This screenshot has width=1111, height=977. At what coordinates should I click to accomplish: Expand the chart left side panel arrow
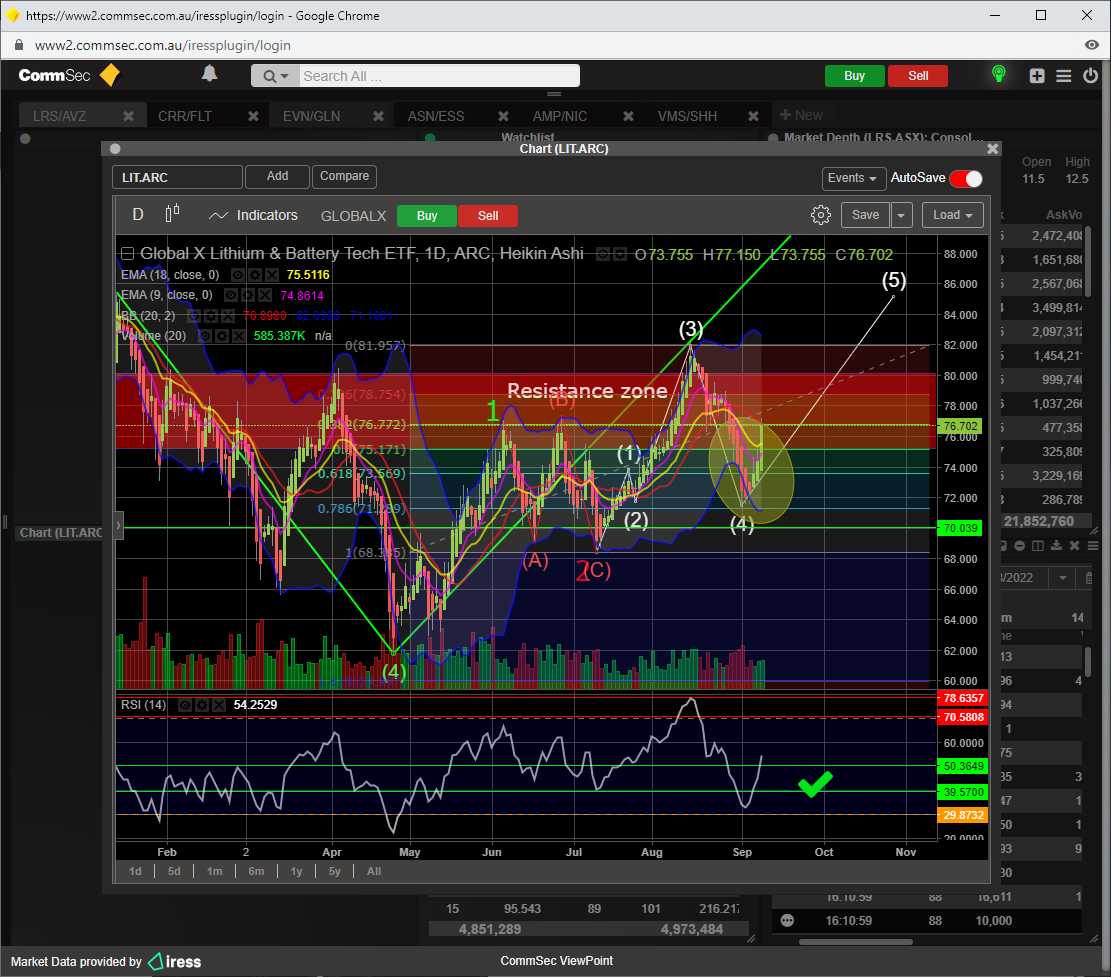119,526
